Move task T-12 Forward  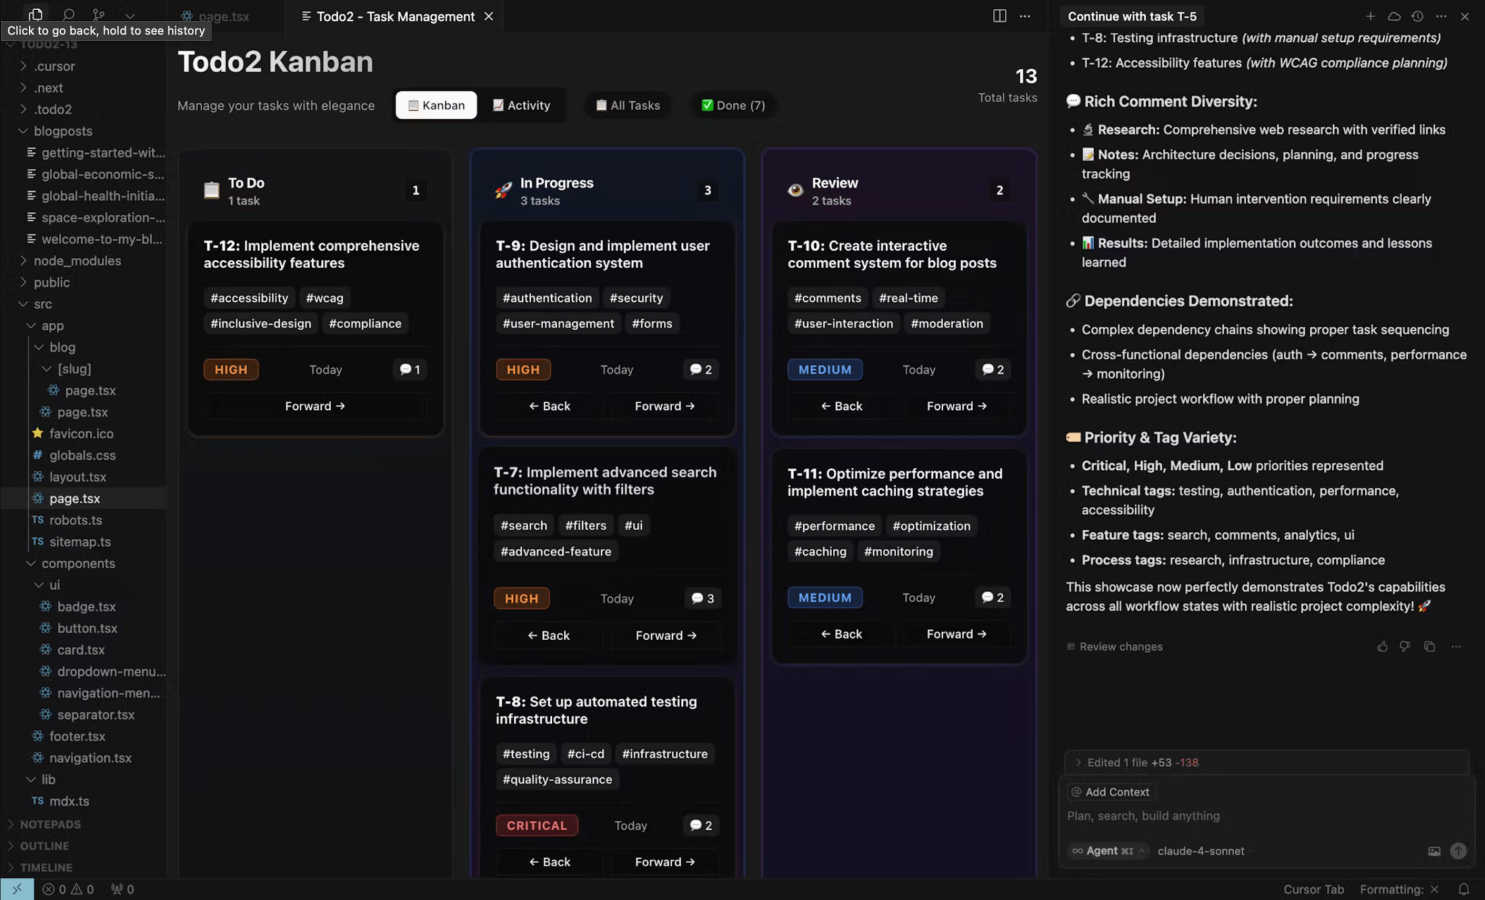[x=314, y=406]
